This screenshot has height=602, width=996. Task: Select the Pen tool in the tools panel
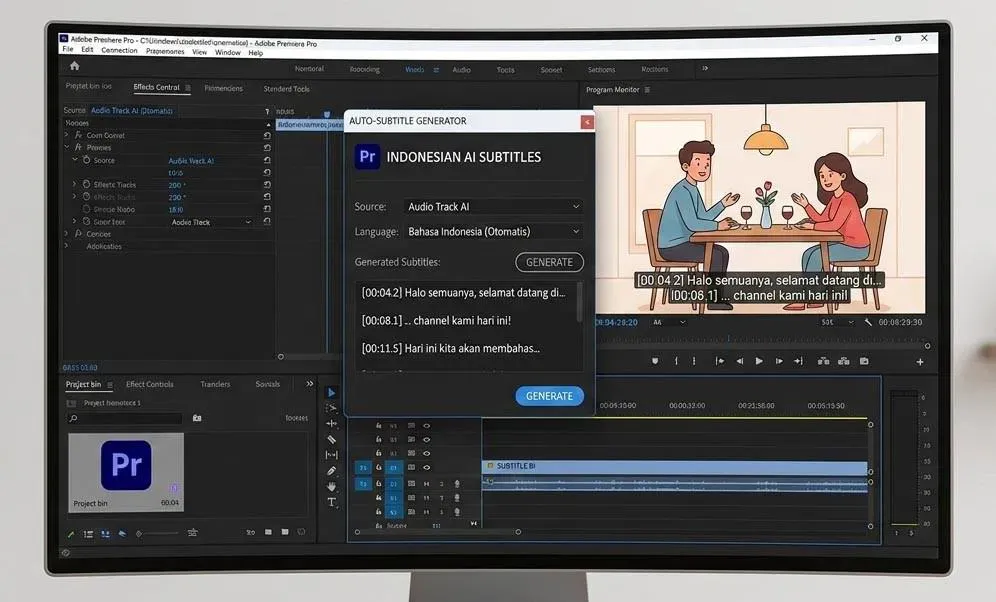[x=331, y=469]
